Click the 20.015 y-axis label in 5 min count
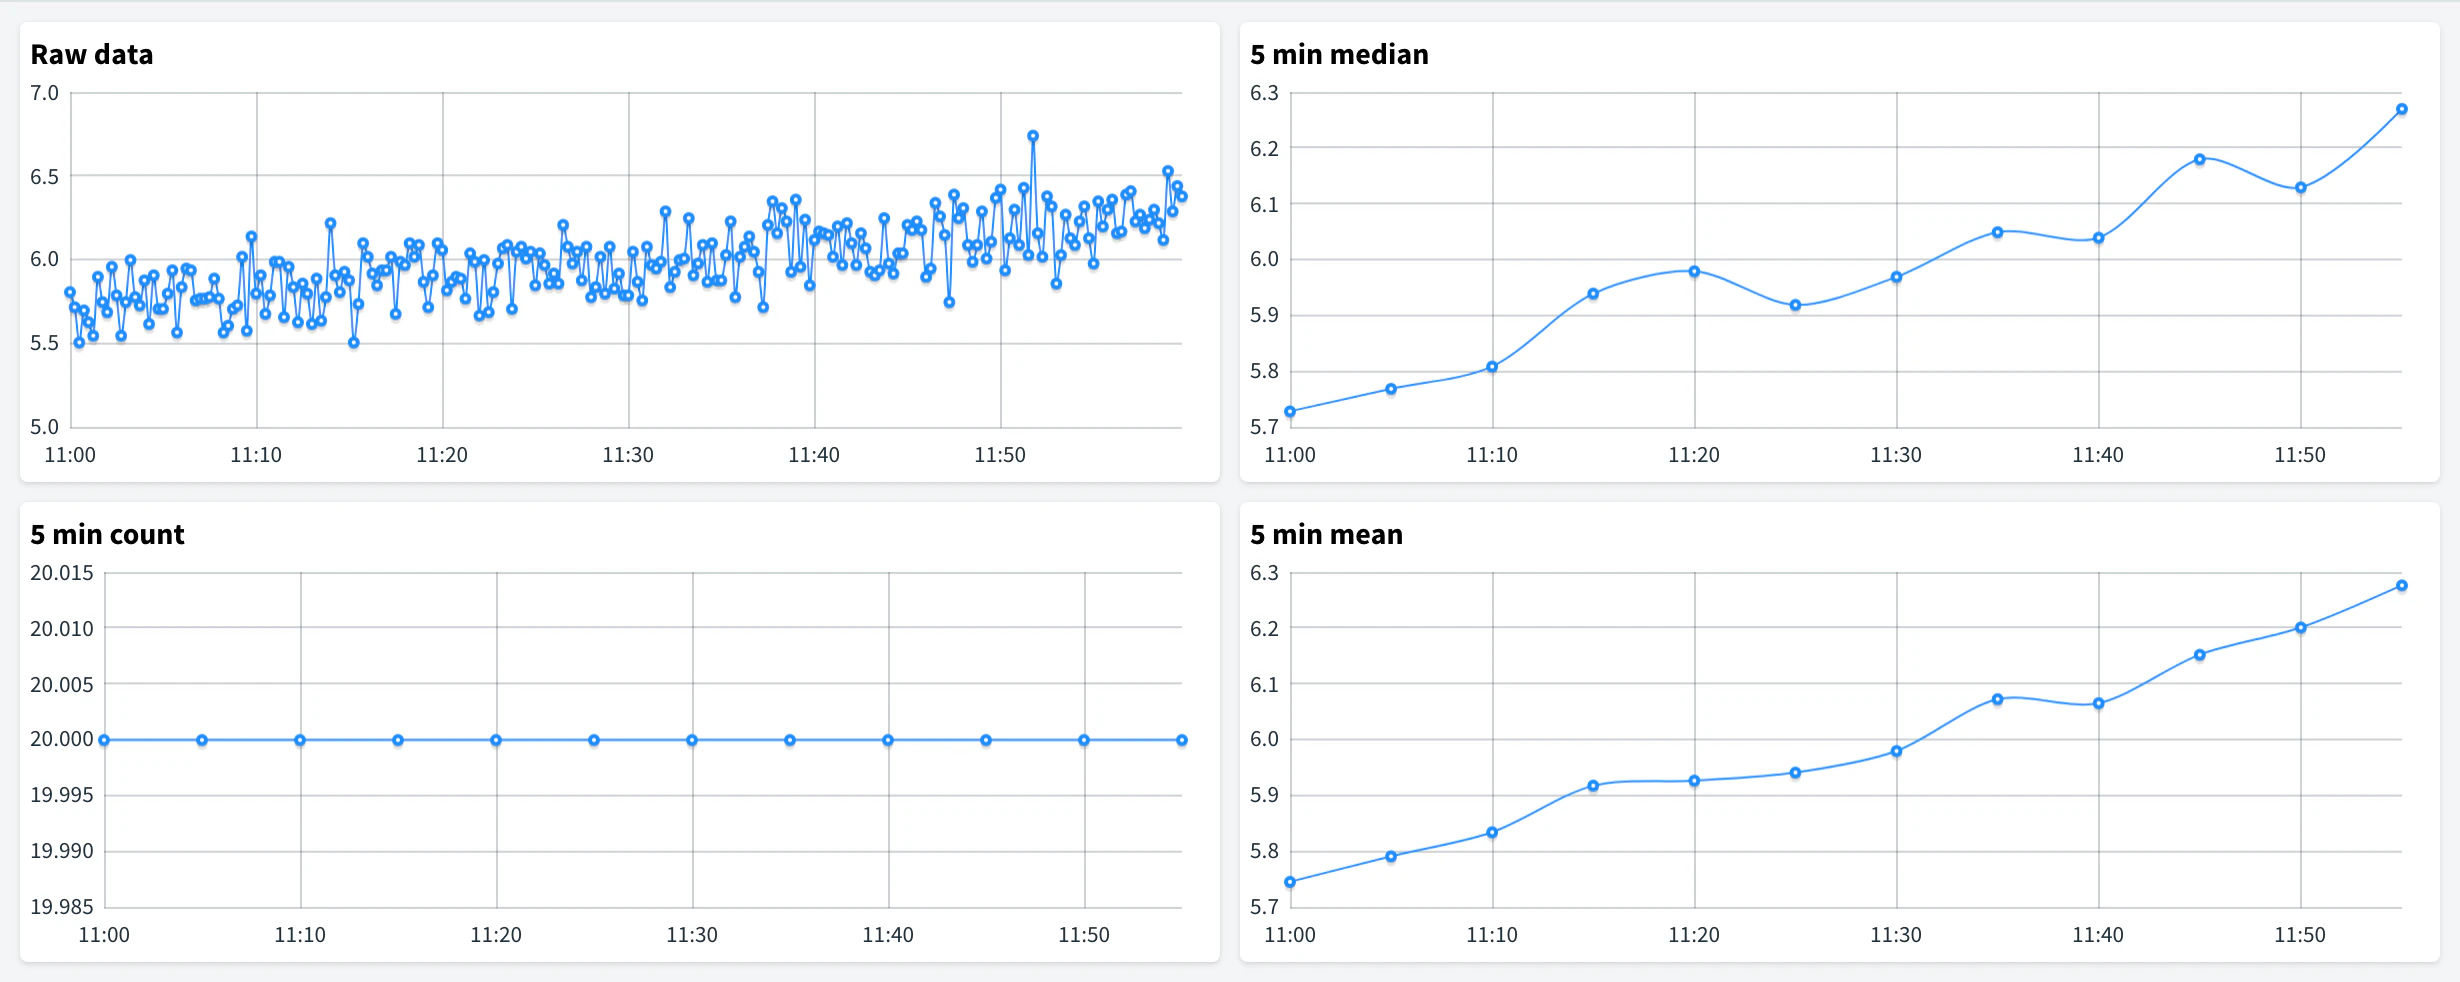2460x982 pixels. coord(62,573)
